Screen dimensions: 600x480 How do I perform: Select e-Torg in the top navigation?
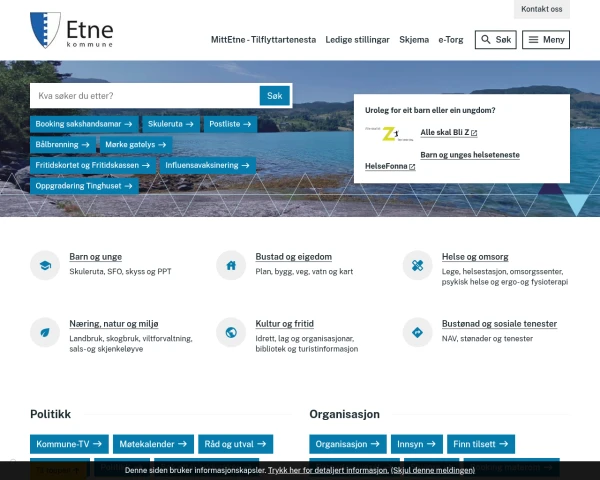click(450, 40)
